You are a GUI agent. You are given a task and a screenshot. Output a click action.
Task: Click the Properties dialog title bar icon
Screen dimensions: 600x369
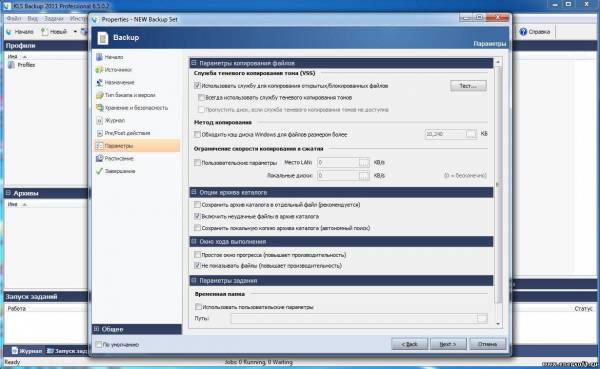95,19
